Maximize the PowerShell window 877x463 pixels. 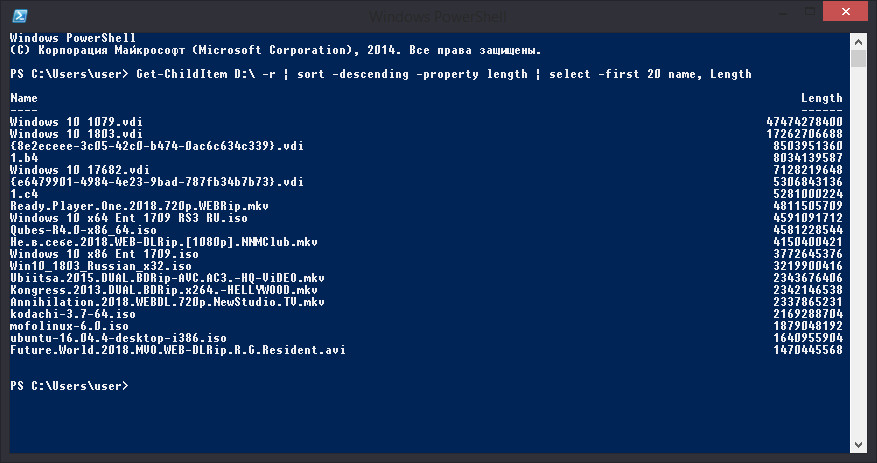[809, 11]
